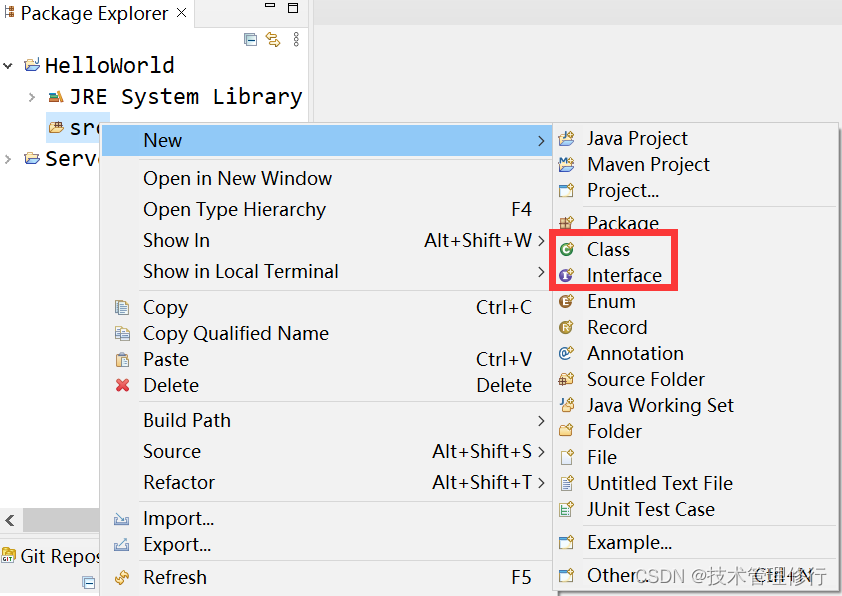This screenshot has width=842, height=596.
Task: Create a new Folder
Action: click(695, 432)
